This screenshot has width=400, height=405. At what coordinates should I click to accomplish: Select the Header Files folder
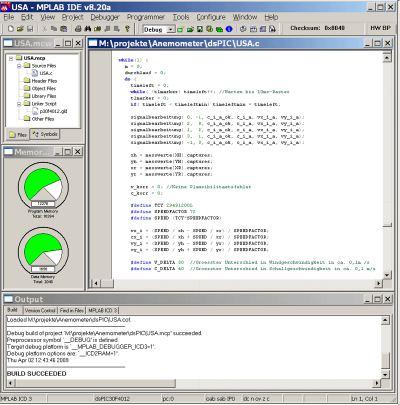coord(44,81)
